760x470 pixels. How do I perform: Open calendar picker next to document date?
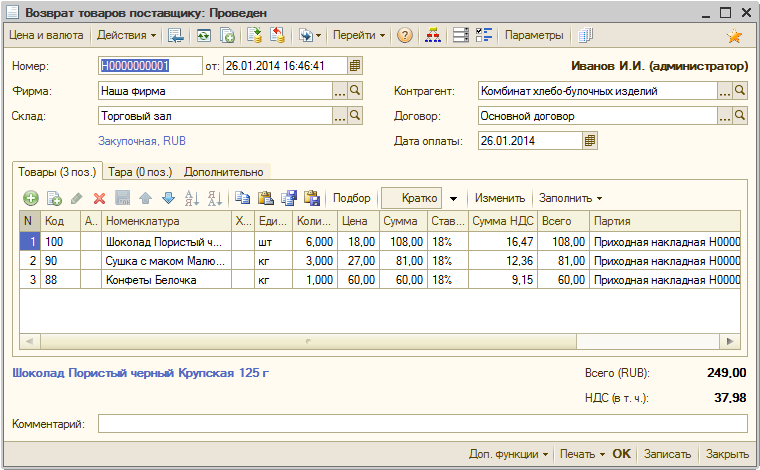click(x=355, y=66)
